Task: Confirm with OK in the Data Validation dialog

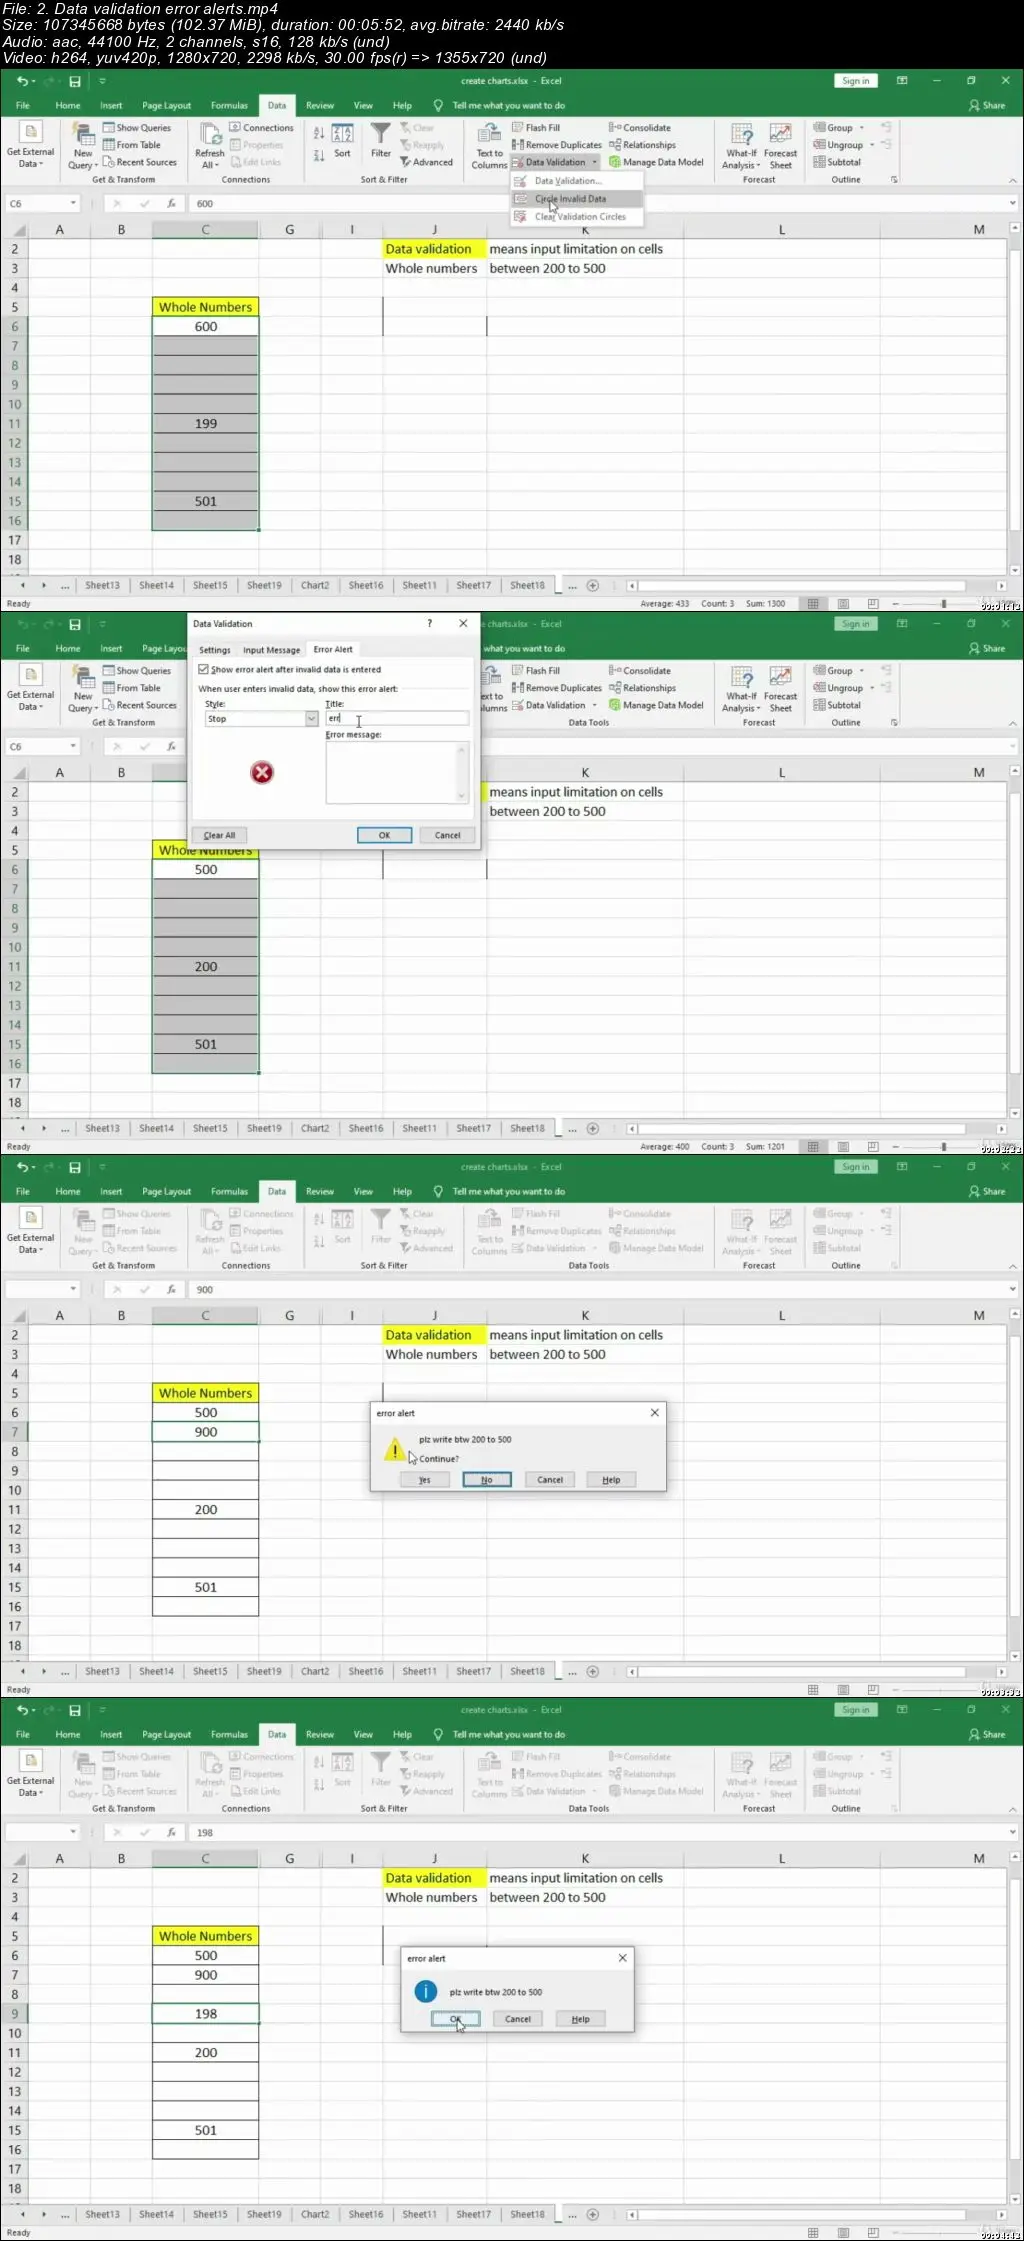Action: (x=384, y=835)
